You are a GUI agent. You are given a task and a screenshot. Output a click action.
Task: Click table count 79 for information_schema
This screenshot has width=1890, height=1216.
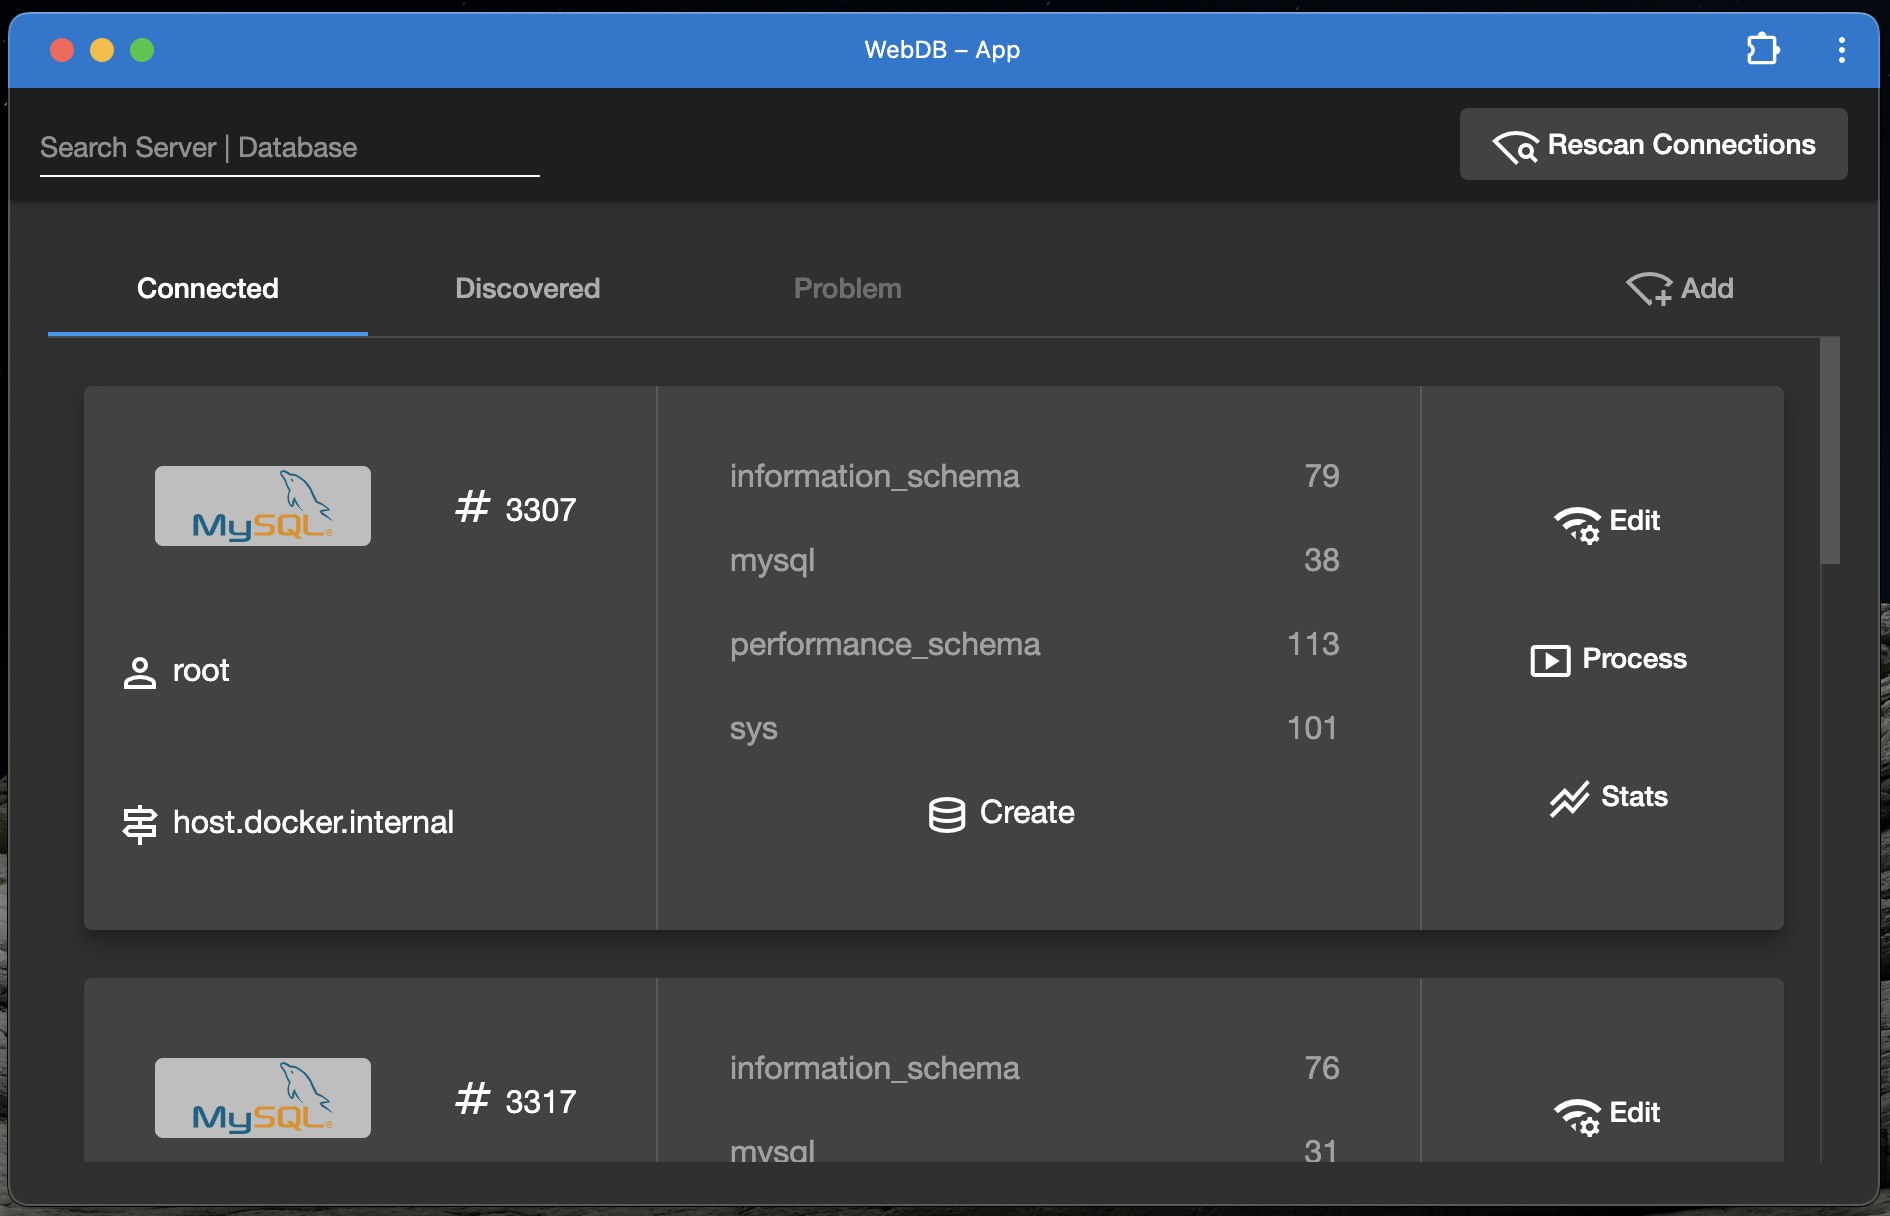click(x=1321, y=476)
